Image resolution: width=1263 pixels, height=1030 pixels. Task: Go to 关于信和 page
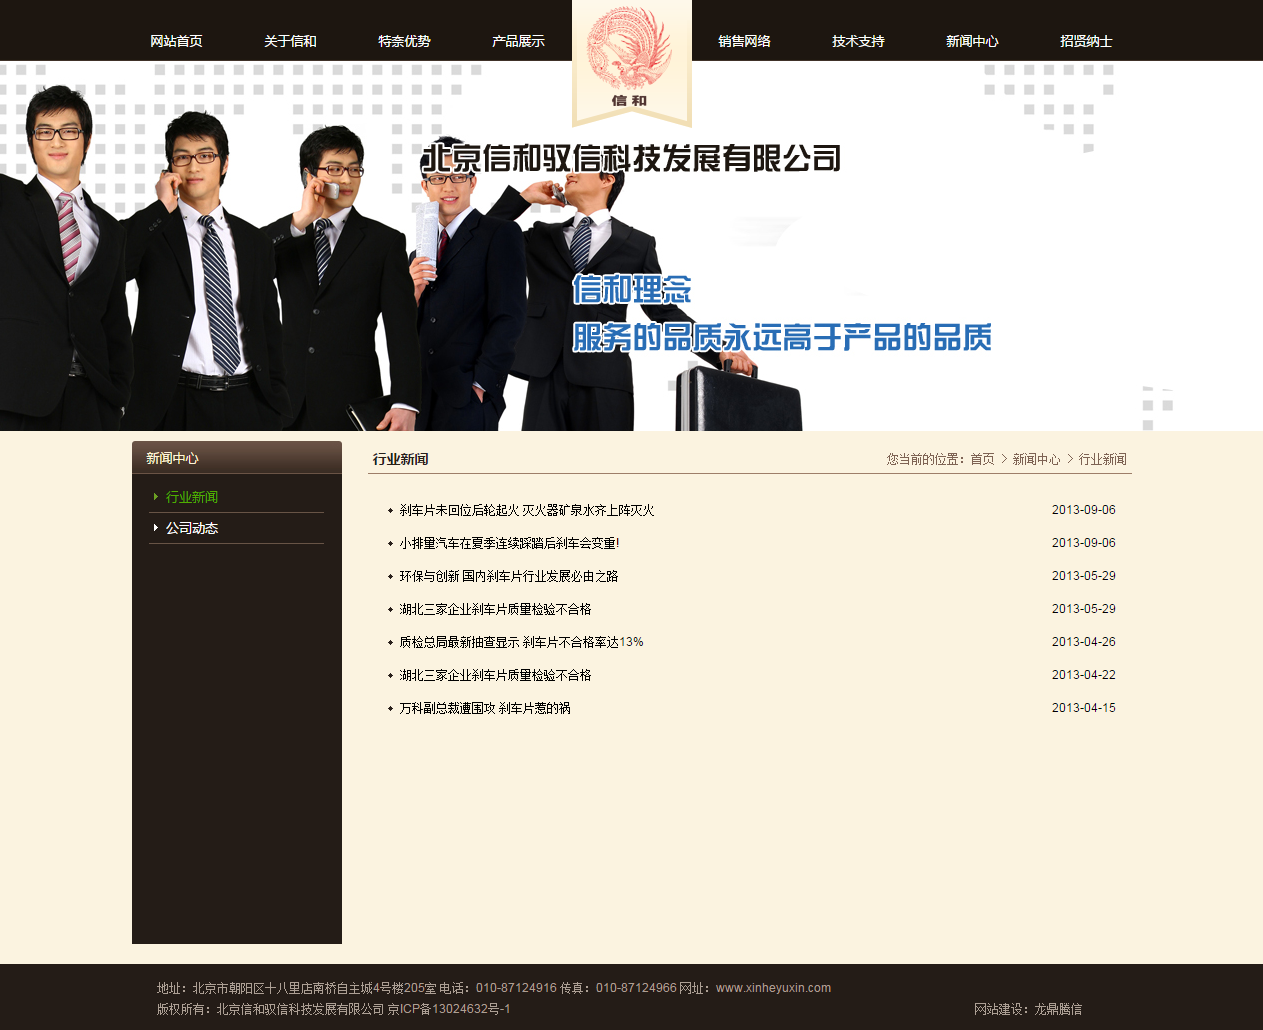click(290, 41)
